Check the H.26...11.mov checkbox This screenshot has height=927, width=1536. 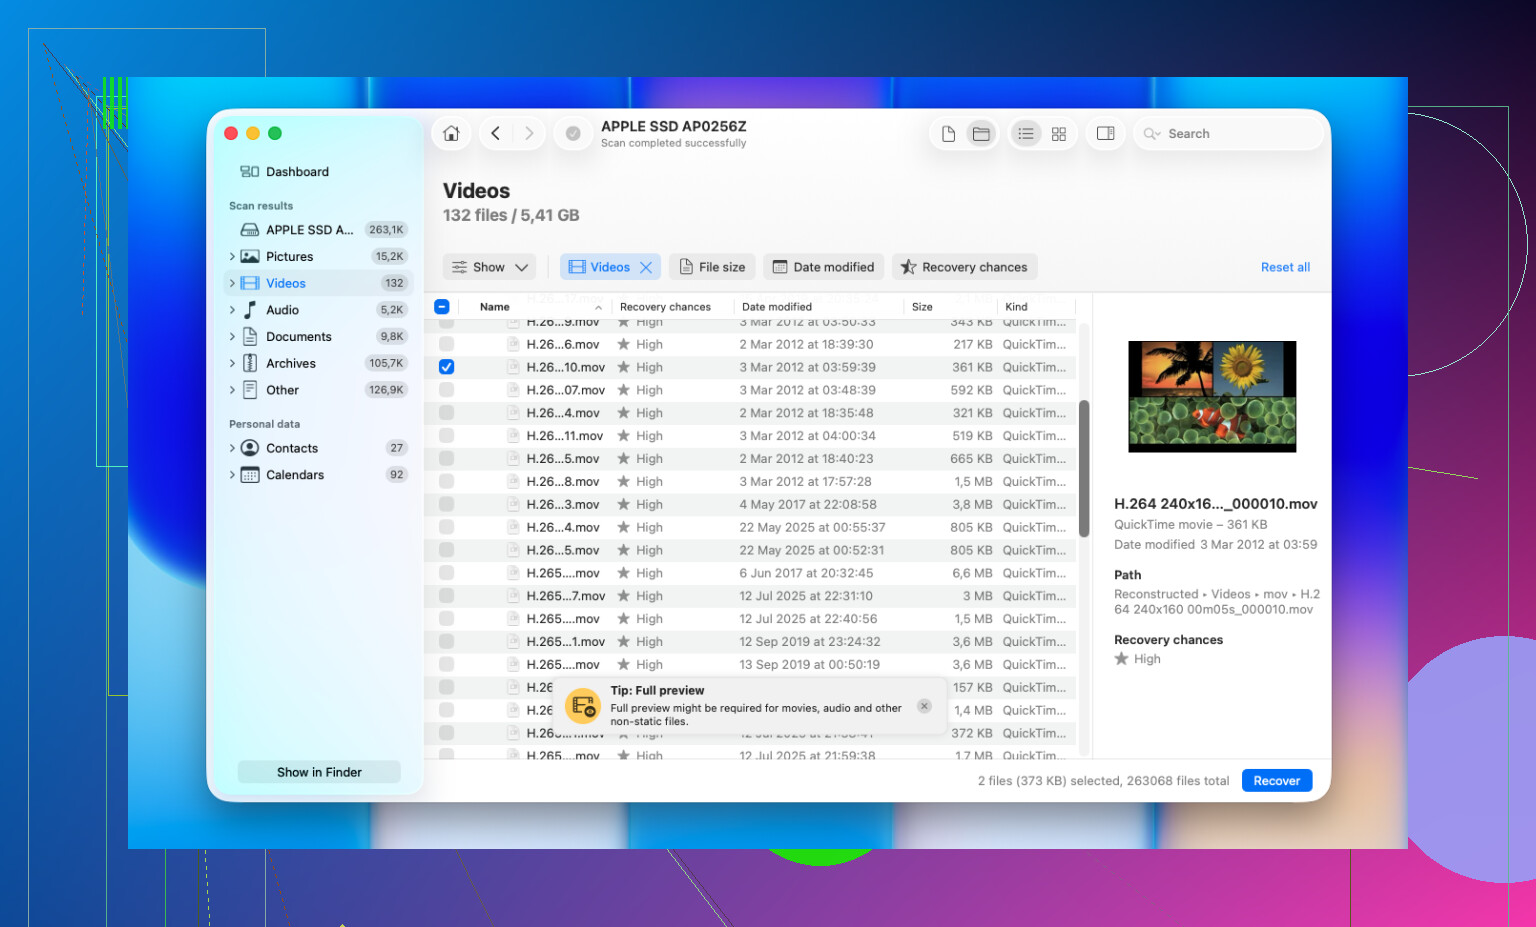(x=447, y=436)
